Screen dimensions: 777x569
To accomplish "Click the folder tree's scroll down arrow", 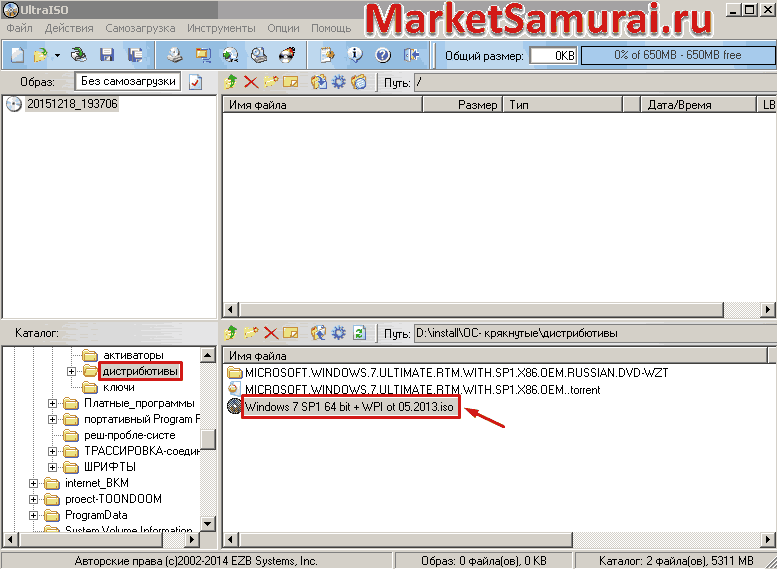I will click(208, 523).
